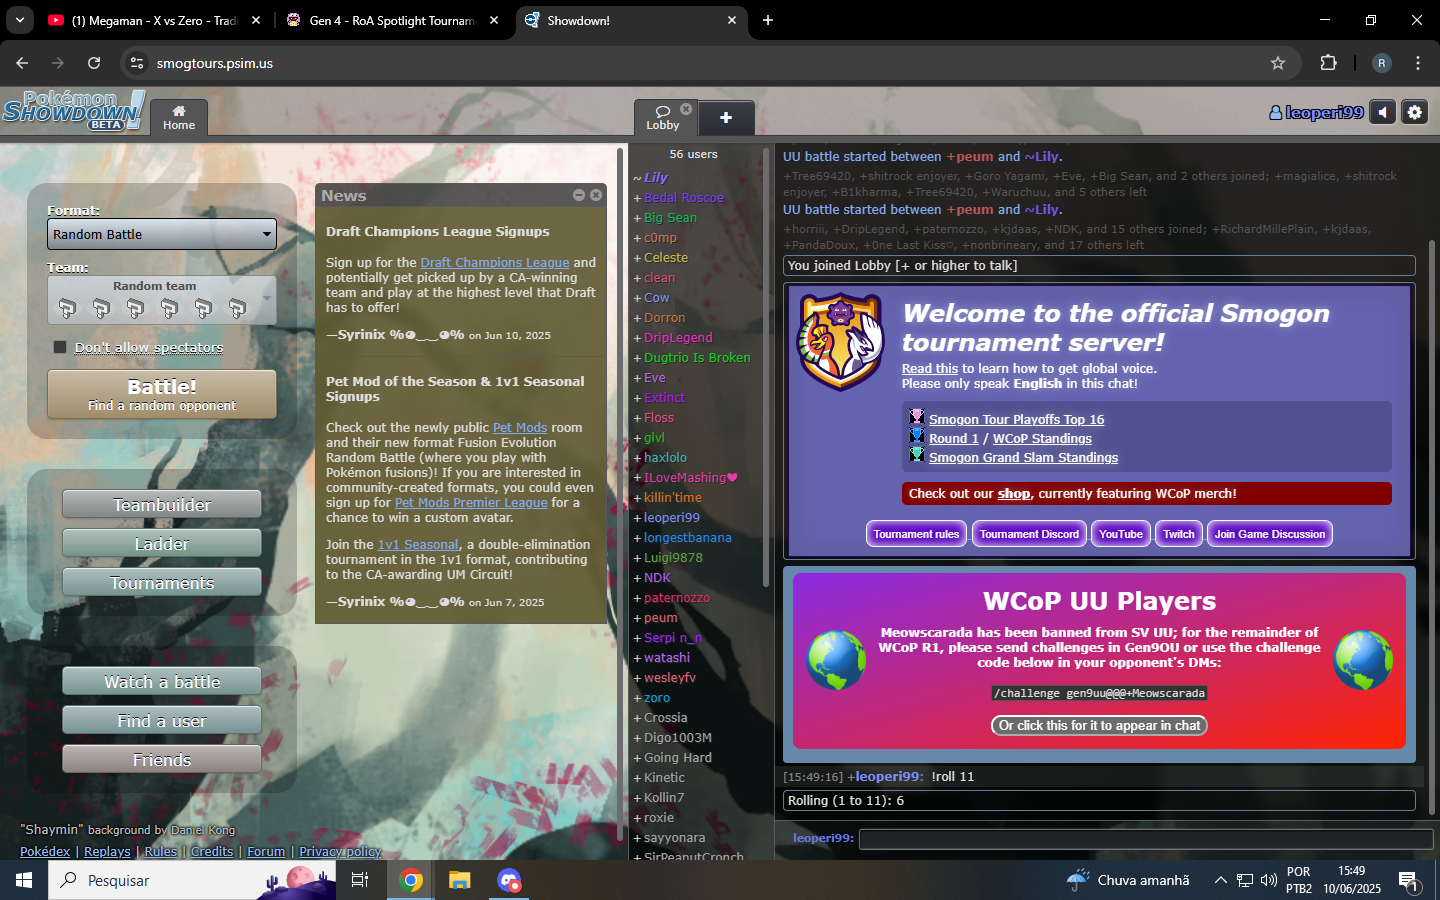Open the Chrome menu (three dots)
This screenshot has height=900, width=1440.
(x=1418, y=63)
